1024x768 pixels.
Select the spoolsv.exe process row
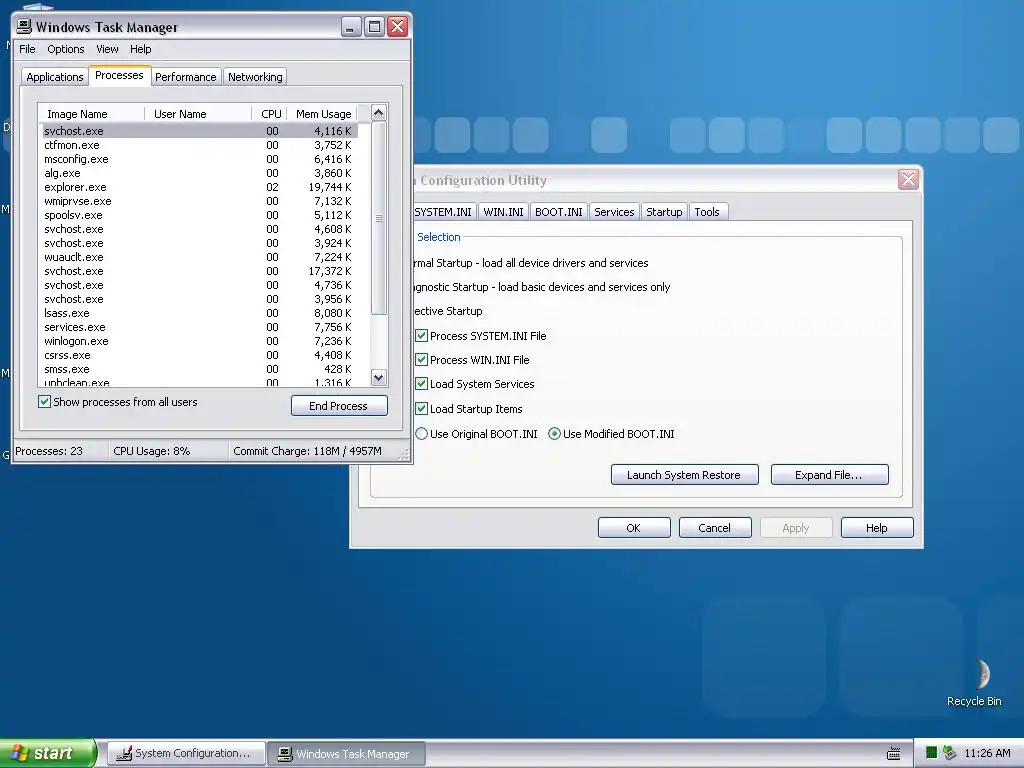pos(198,215)
